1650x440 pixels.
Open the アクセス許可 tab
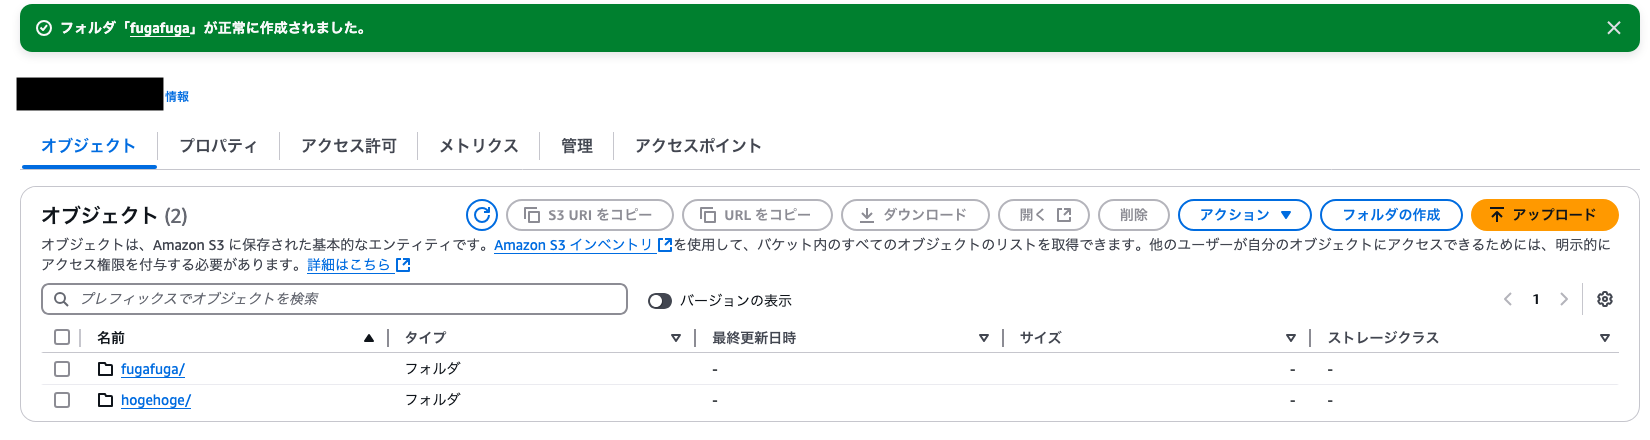tap(349, 146)
